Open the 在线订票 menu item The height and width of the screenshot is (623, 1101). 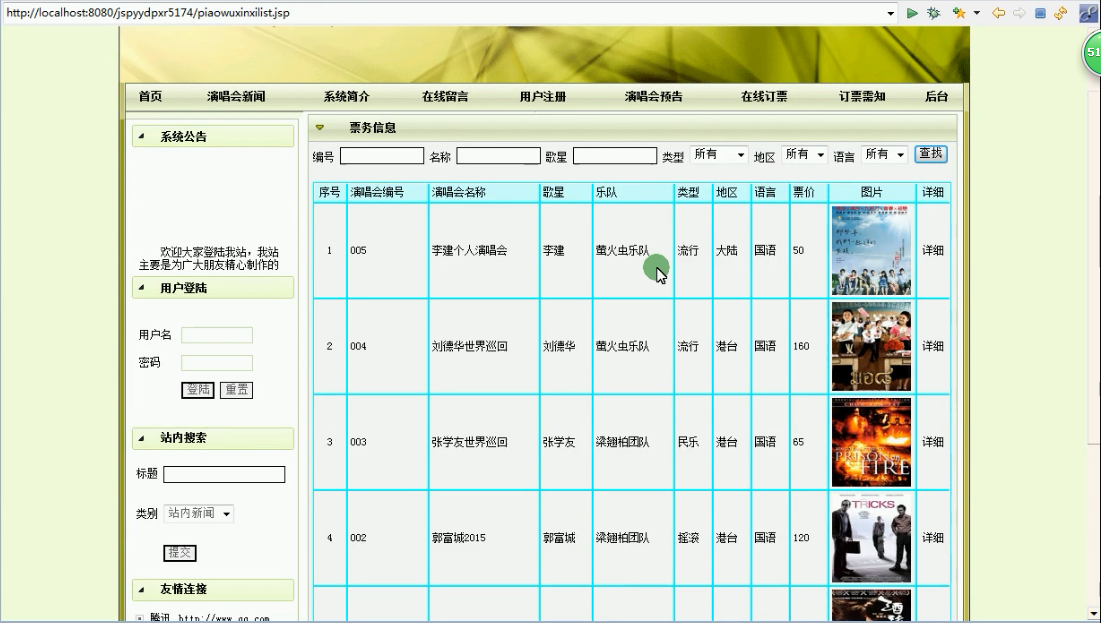(x=764, y=97)
